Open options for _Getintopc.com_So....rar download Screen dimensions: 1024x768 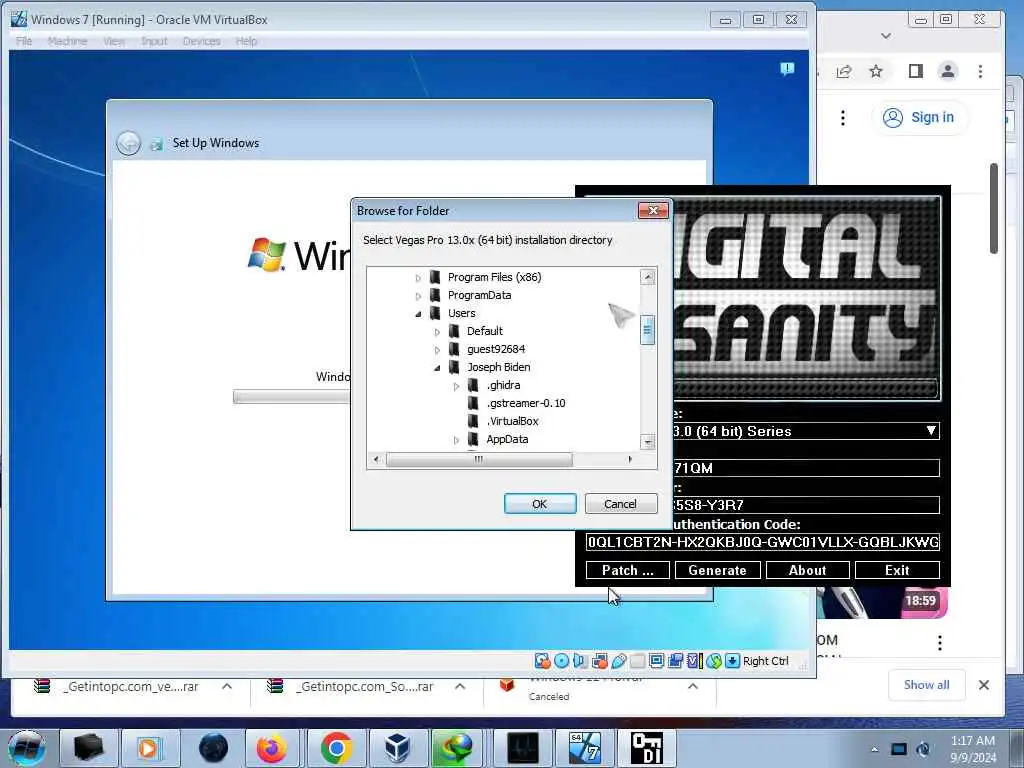460,686
